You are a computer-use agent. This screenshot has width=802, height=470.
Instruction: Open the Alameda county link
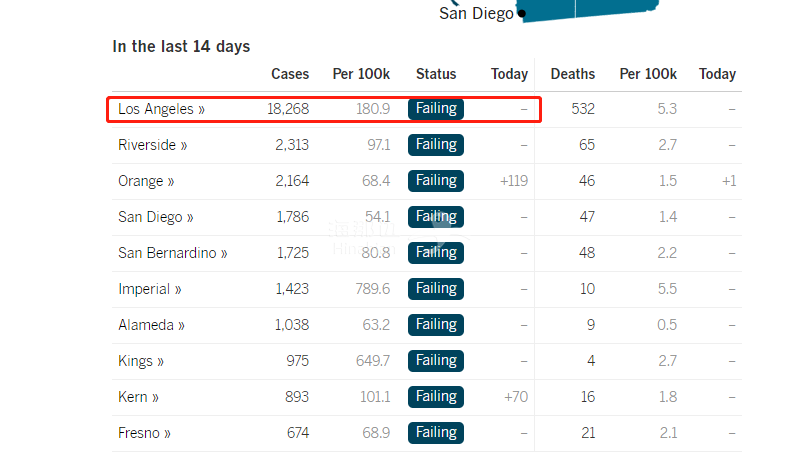151,325
